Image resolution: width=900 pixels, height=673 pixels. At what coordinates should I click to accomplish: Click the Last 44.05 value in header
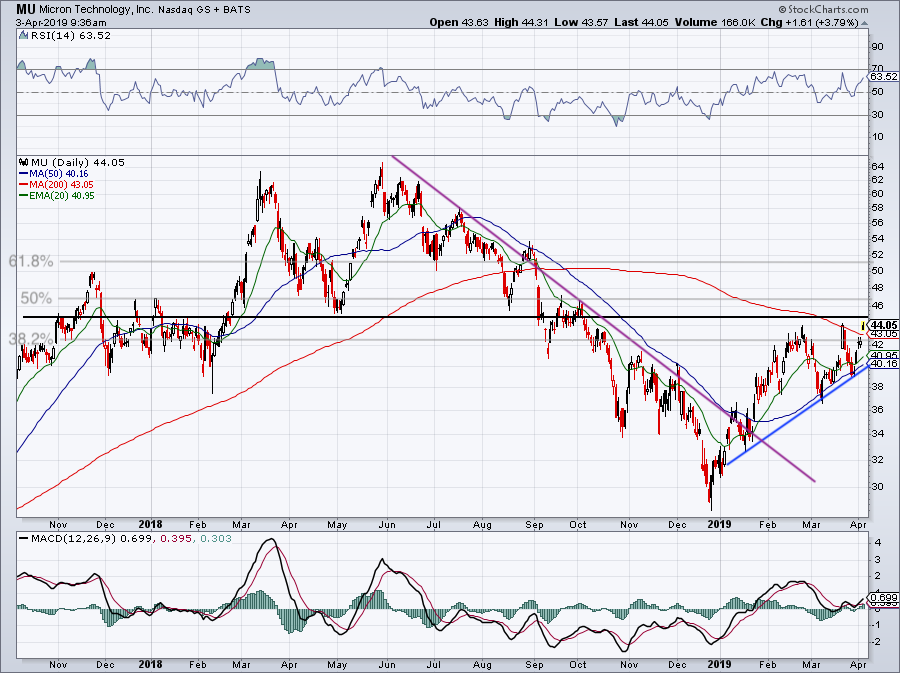pyautogui.click(x=641, y=22)
